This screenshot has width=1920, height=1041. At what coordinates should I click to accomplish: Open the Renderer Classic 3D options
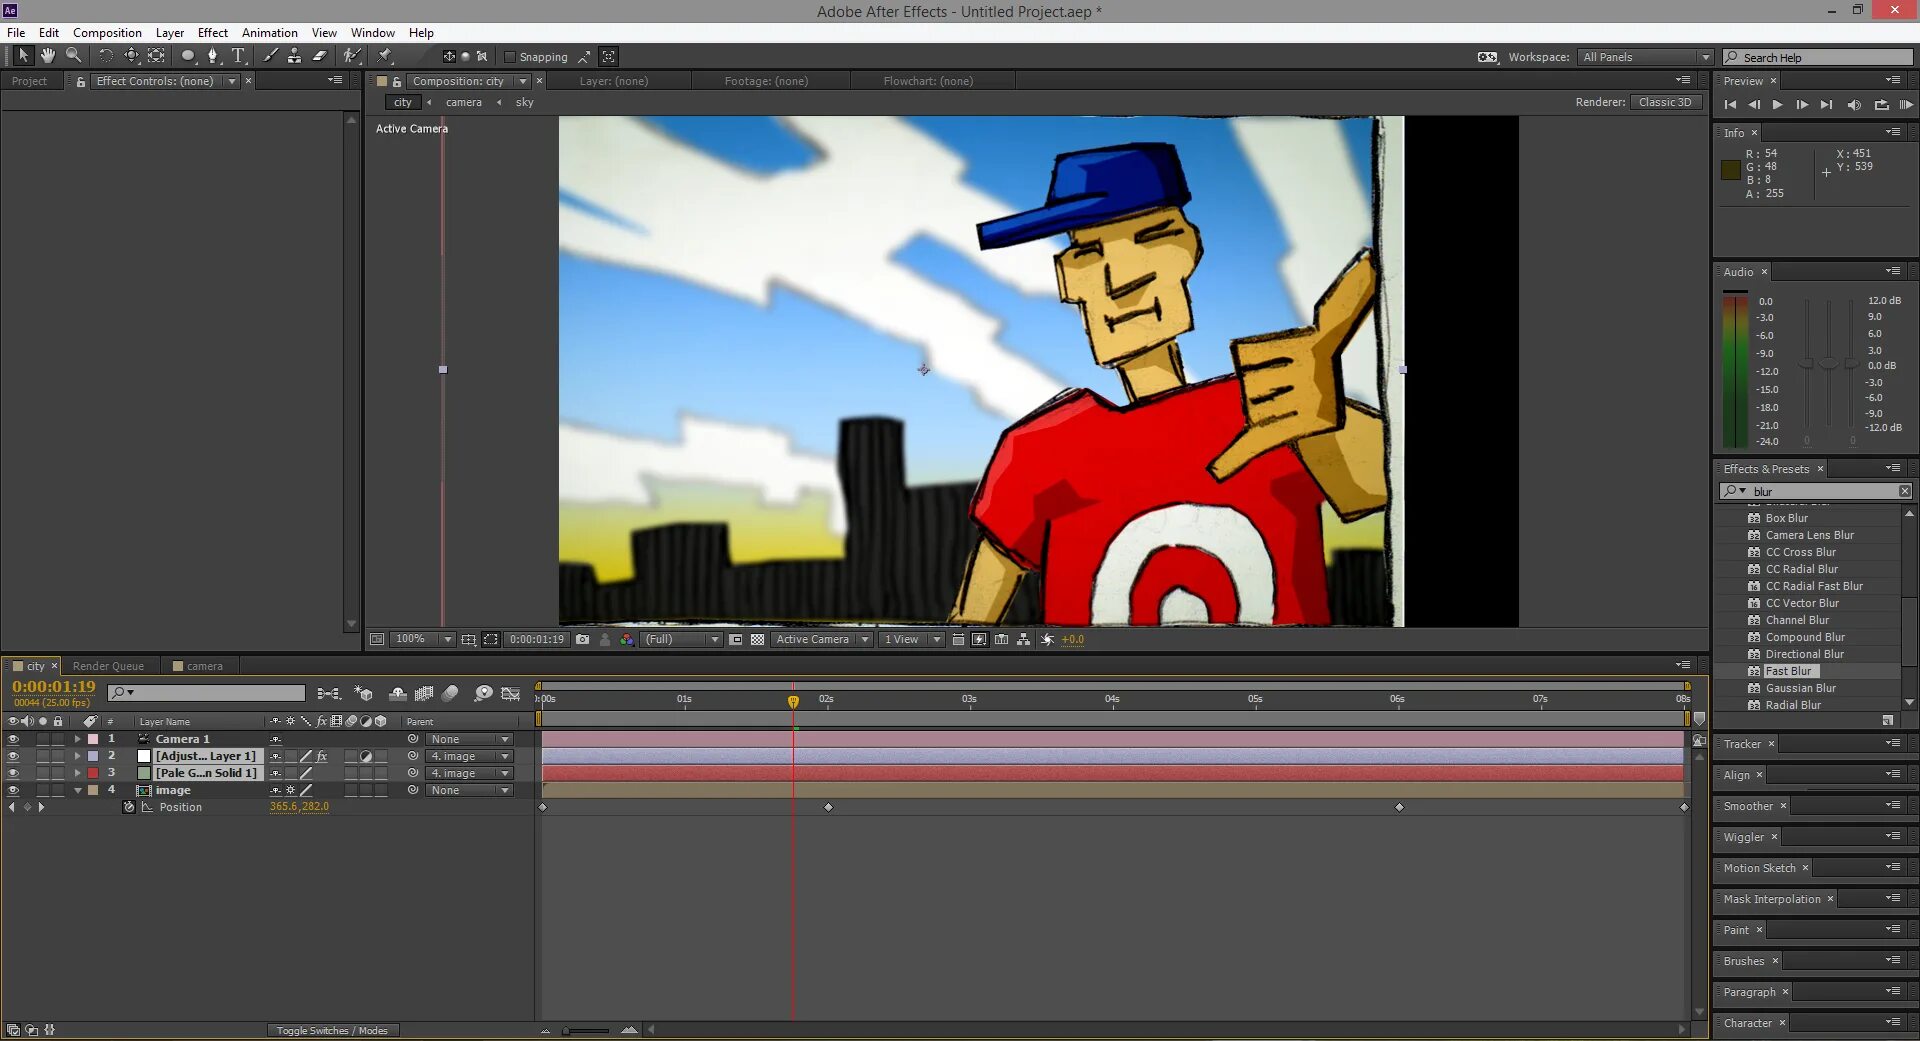point(1665,102)
